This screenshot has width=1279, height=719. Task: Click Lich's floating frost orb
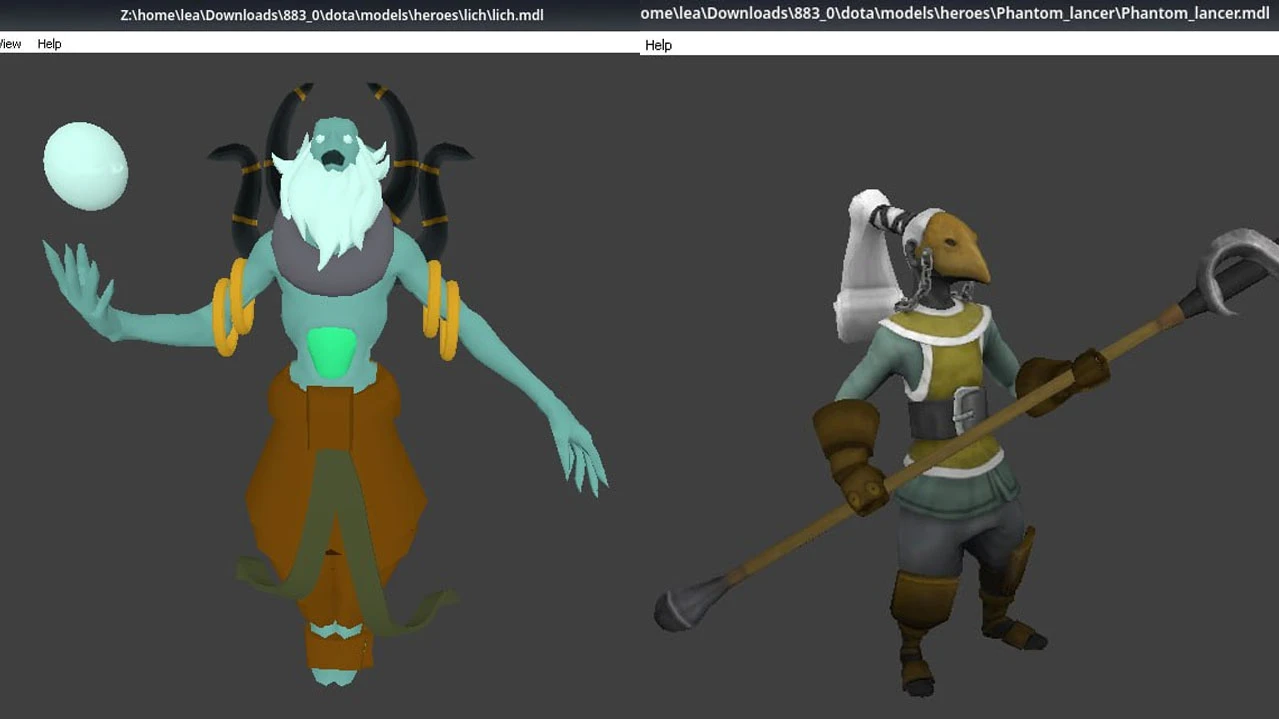coord(85,166)
